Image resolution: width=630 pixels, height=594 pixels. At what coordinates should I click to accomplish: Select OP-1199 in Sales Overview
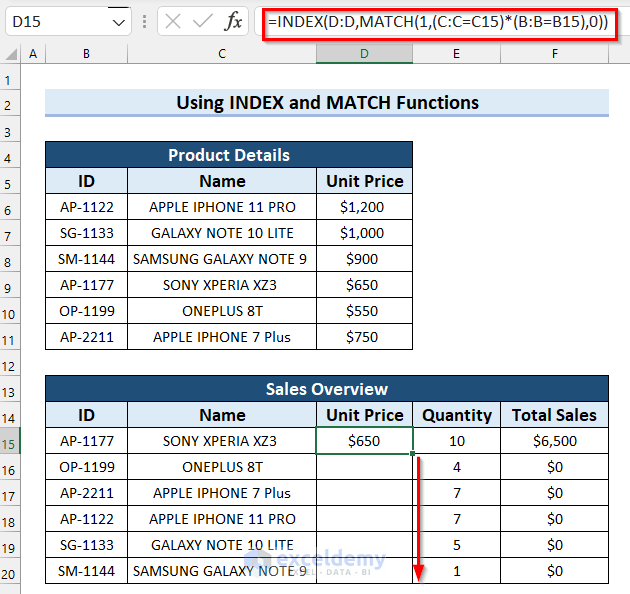tap(86, 467)
